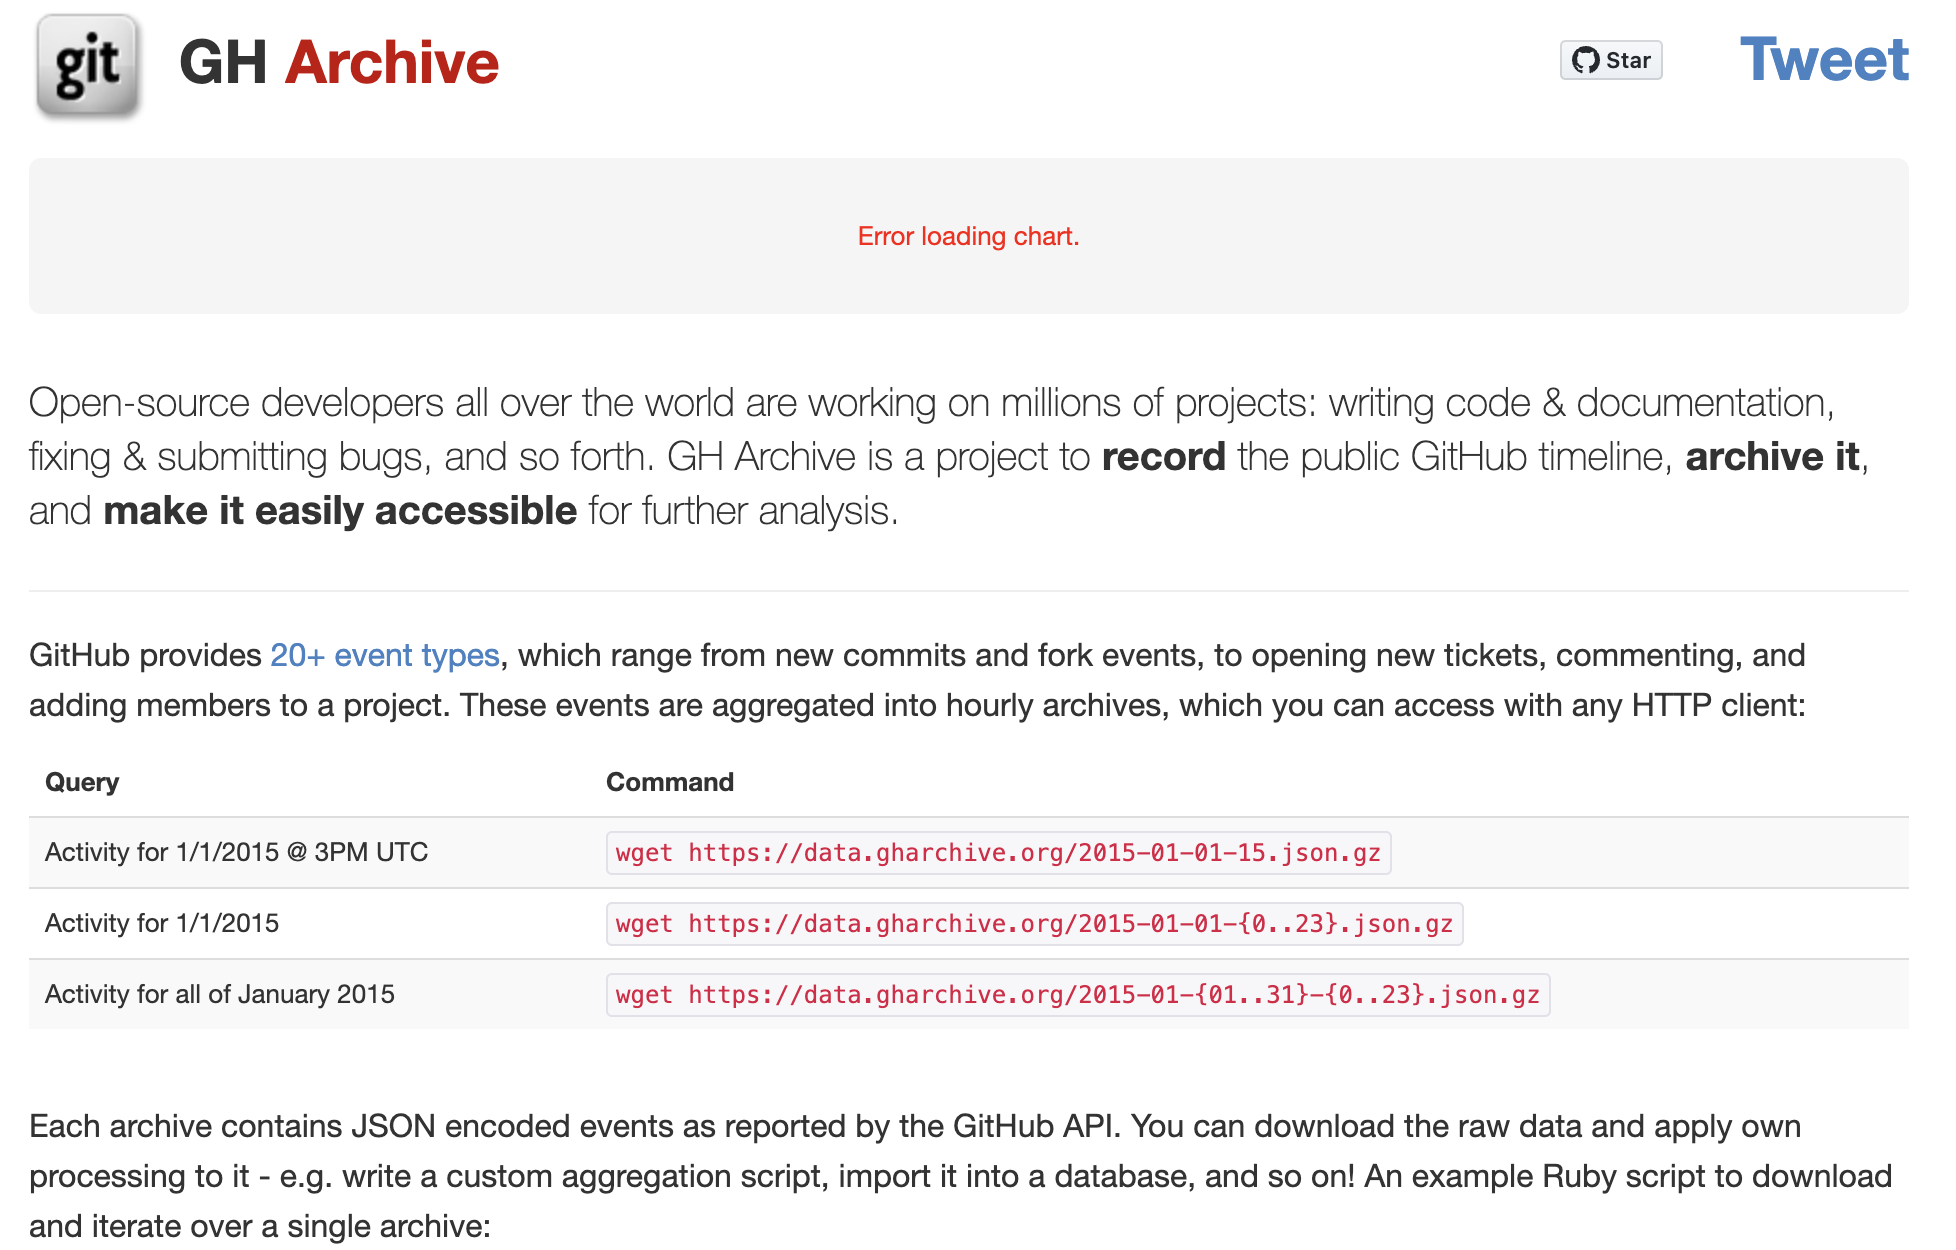This screenshot has width=1956, height=1250.
Task: Open the Tweet link
Action: [1824, 60]
